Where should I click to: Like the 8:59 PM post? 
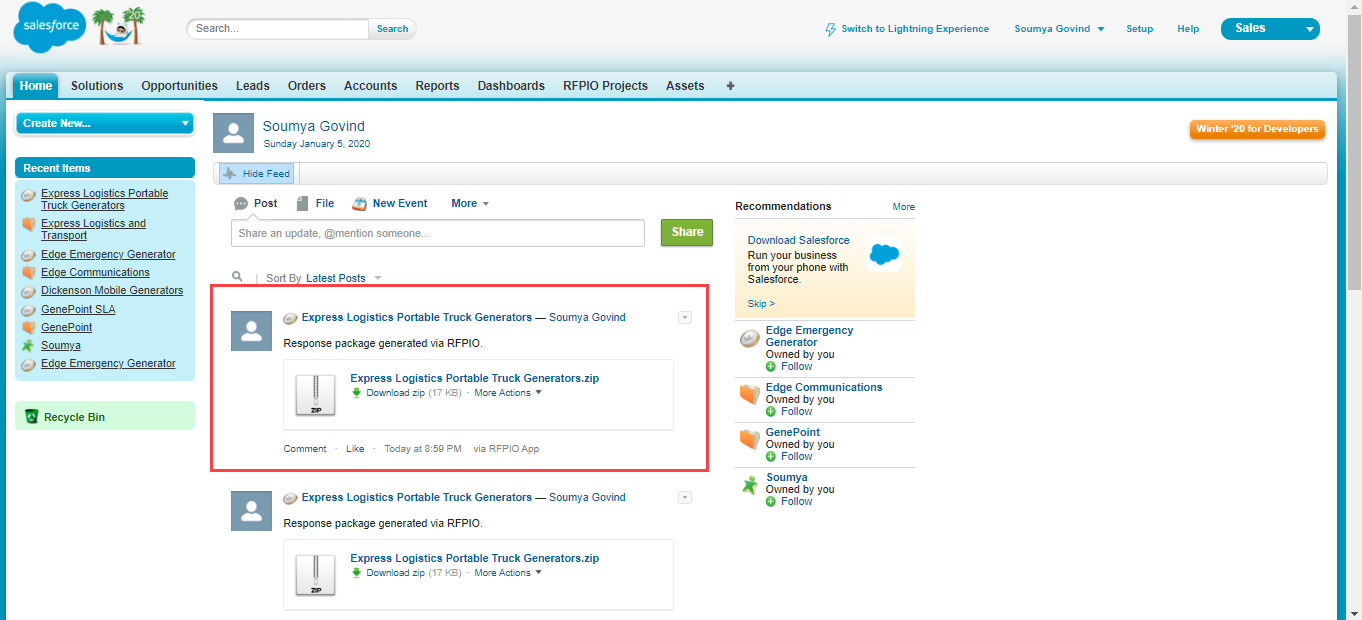(x=355, y=449)
